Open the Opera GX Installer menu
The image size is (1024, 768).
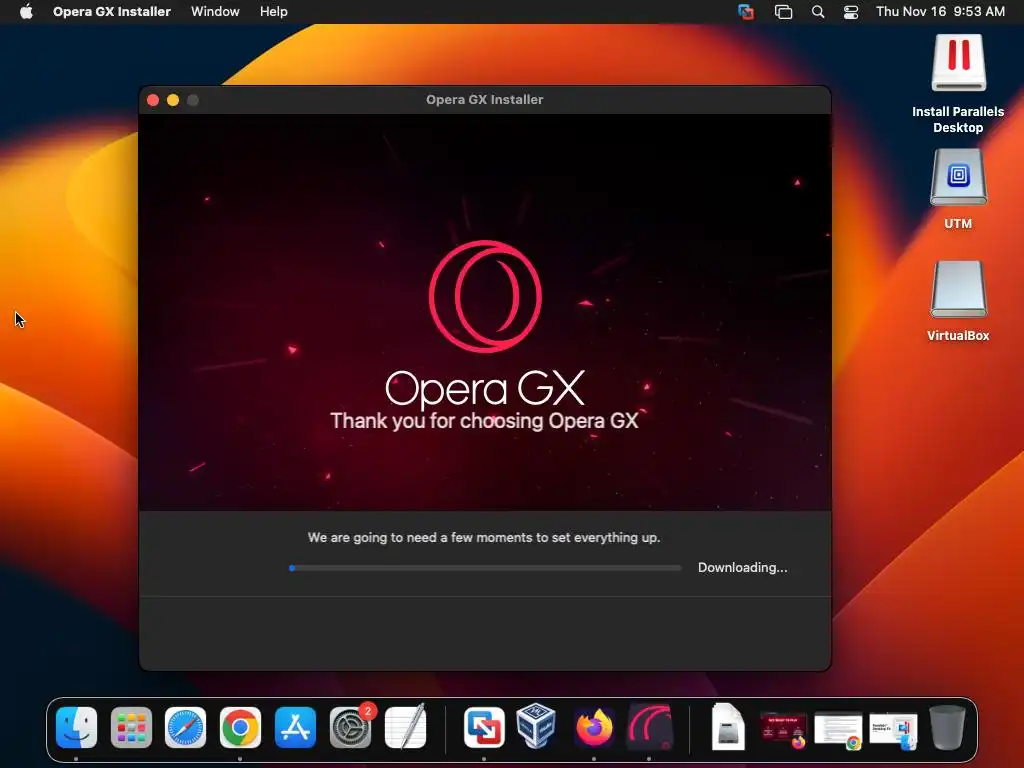112,12
